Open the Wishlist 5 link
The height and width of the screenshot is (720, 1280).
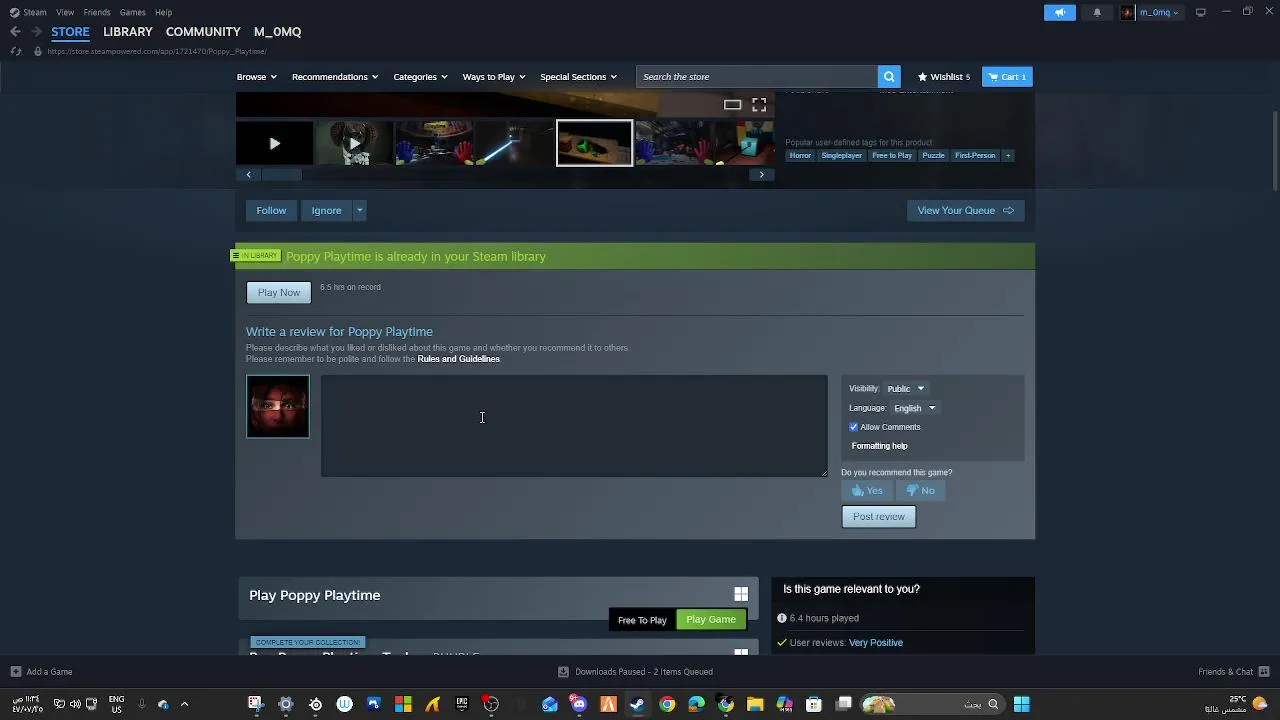944,77
